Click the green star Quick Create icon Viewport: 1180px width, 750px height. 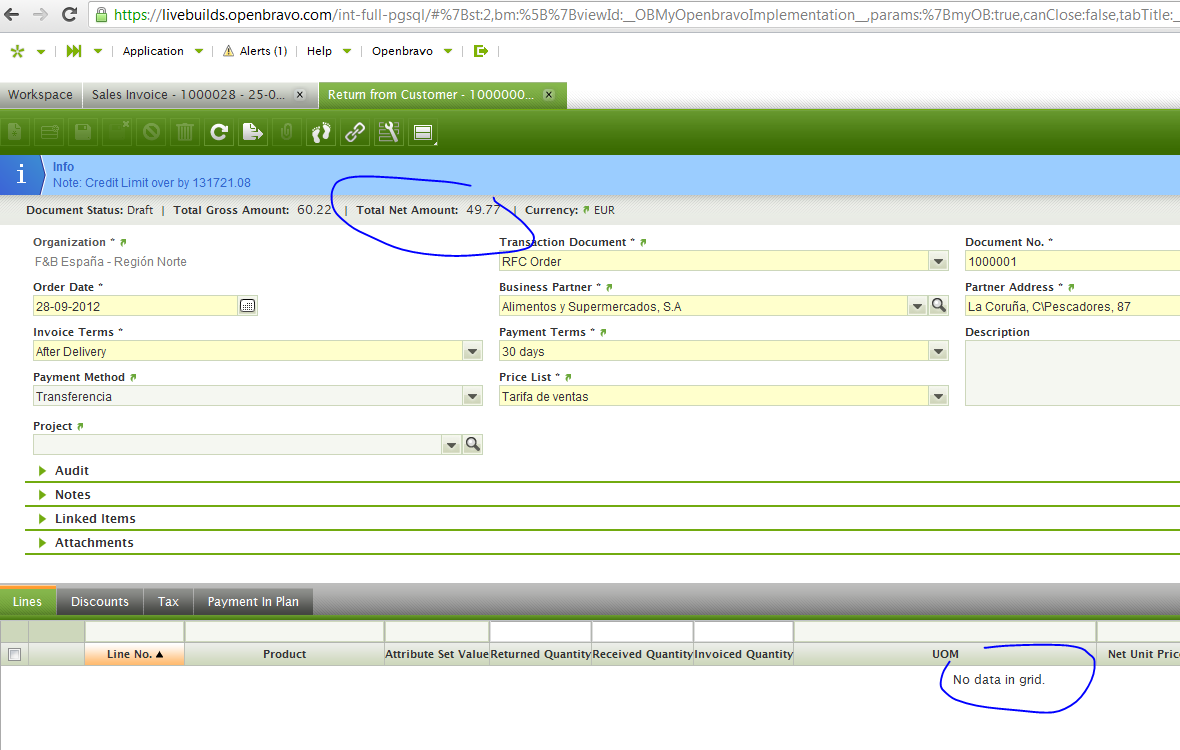click(x=17, y=51)
